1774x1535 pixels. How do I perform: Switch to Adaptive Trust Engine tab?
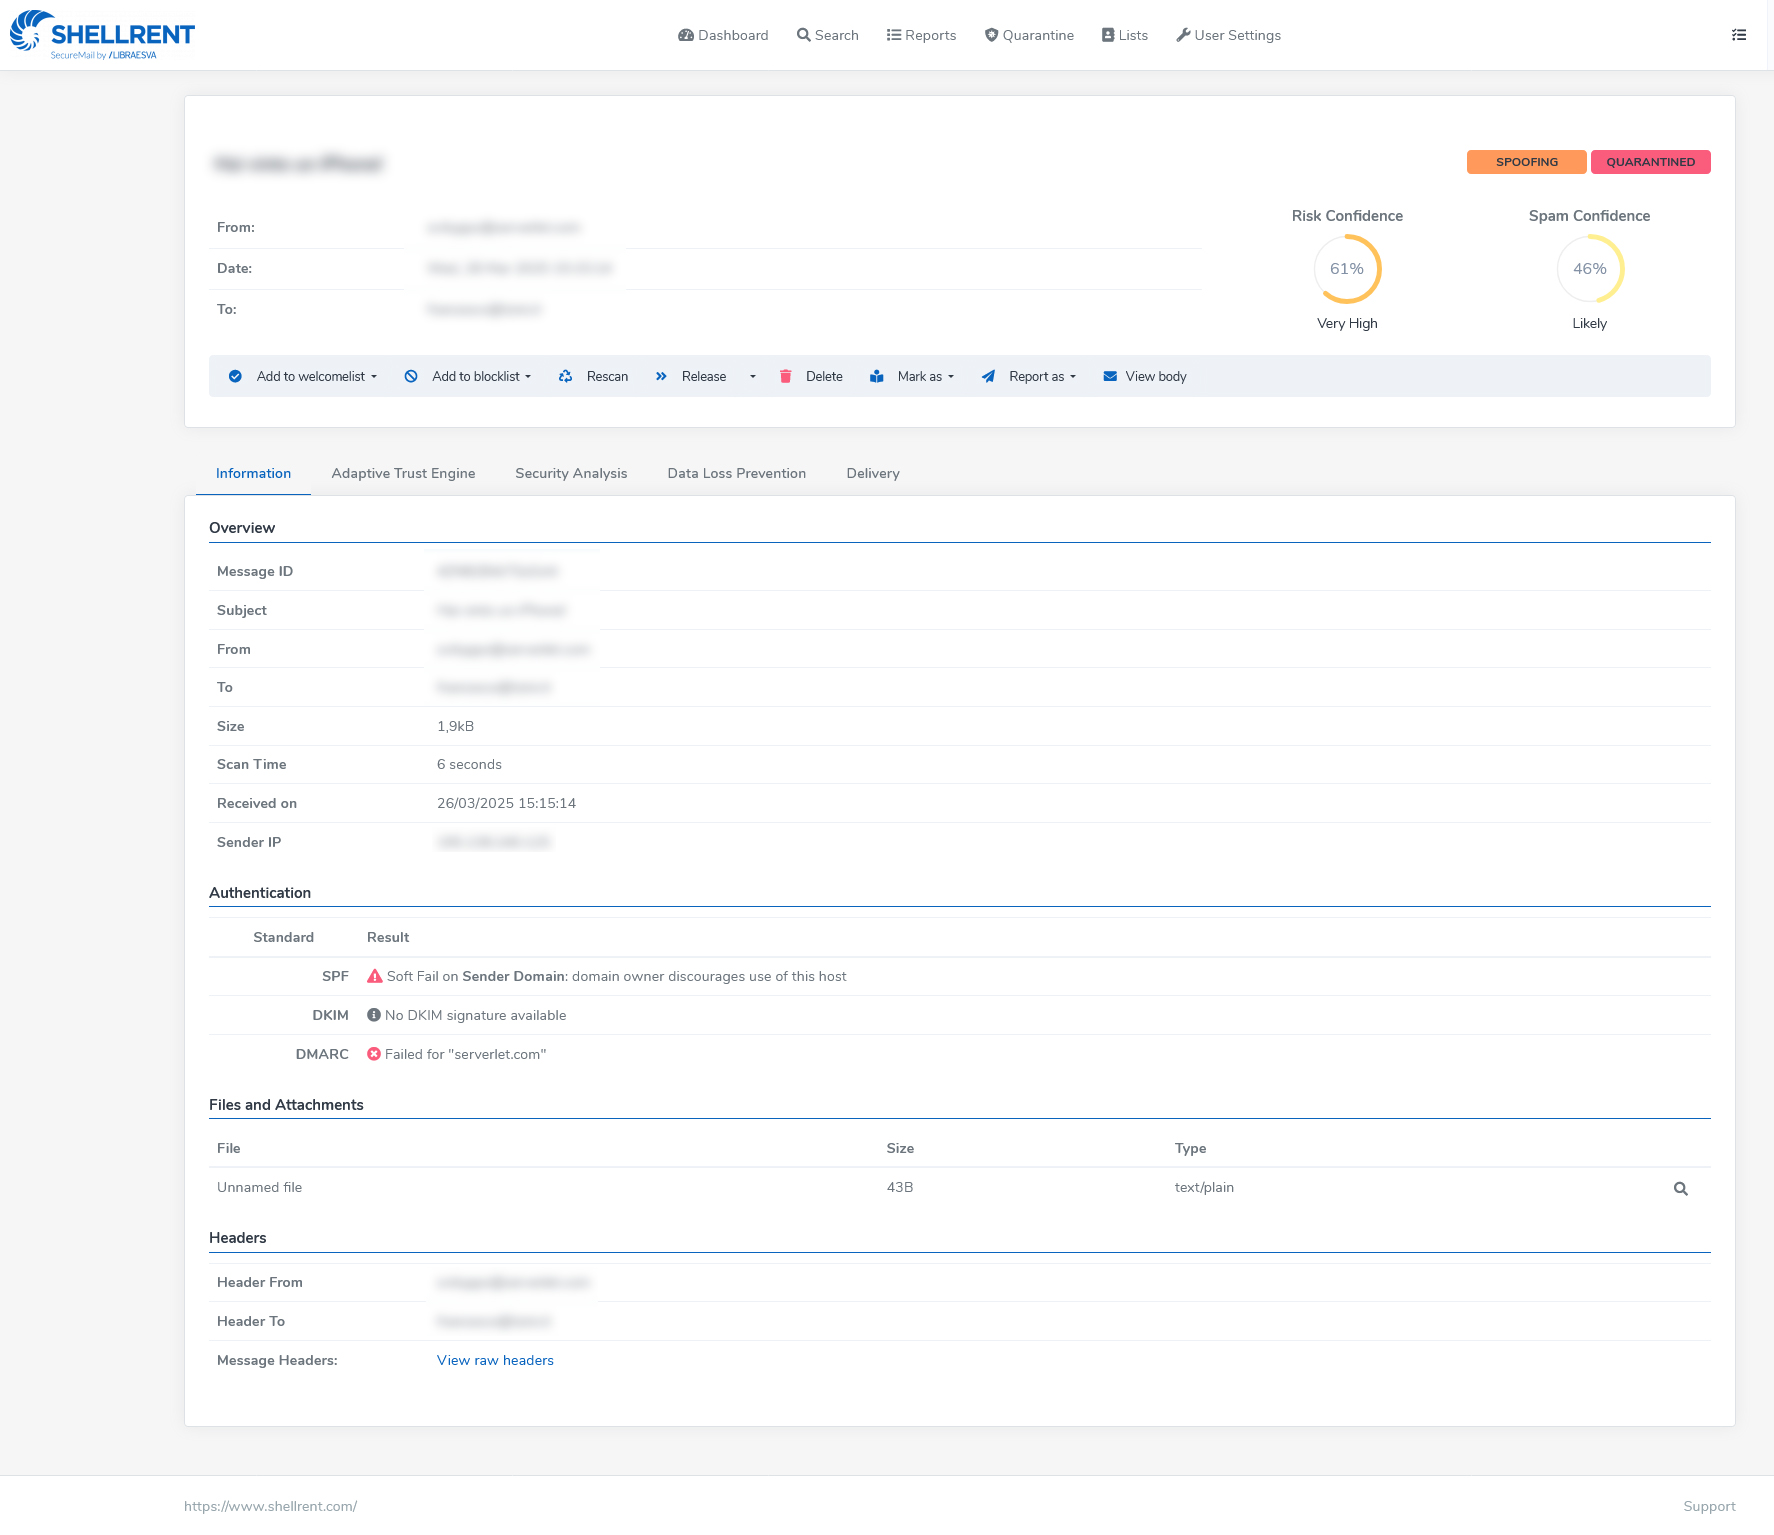pyautogui.click(x=403, y=474)
